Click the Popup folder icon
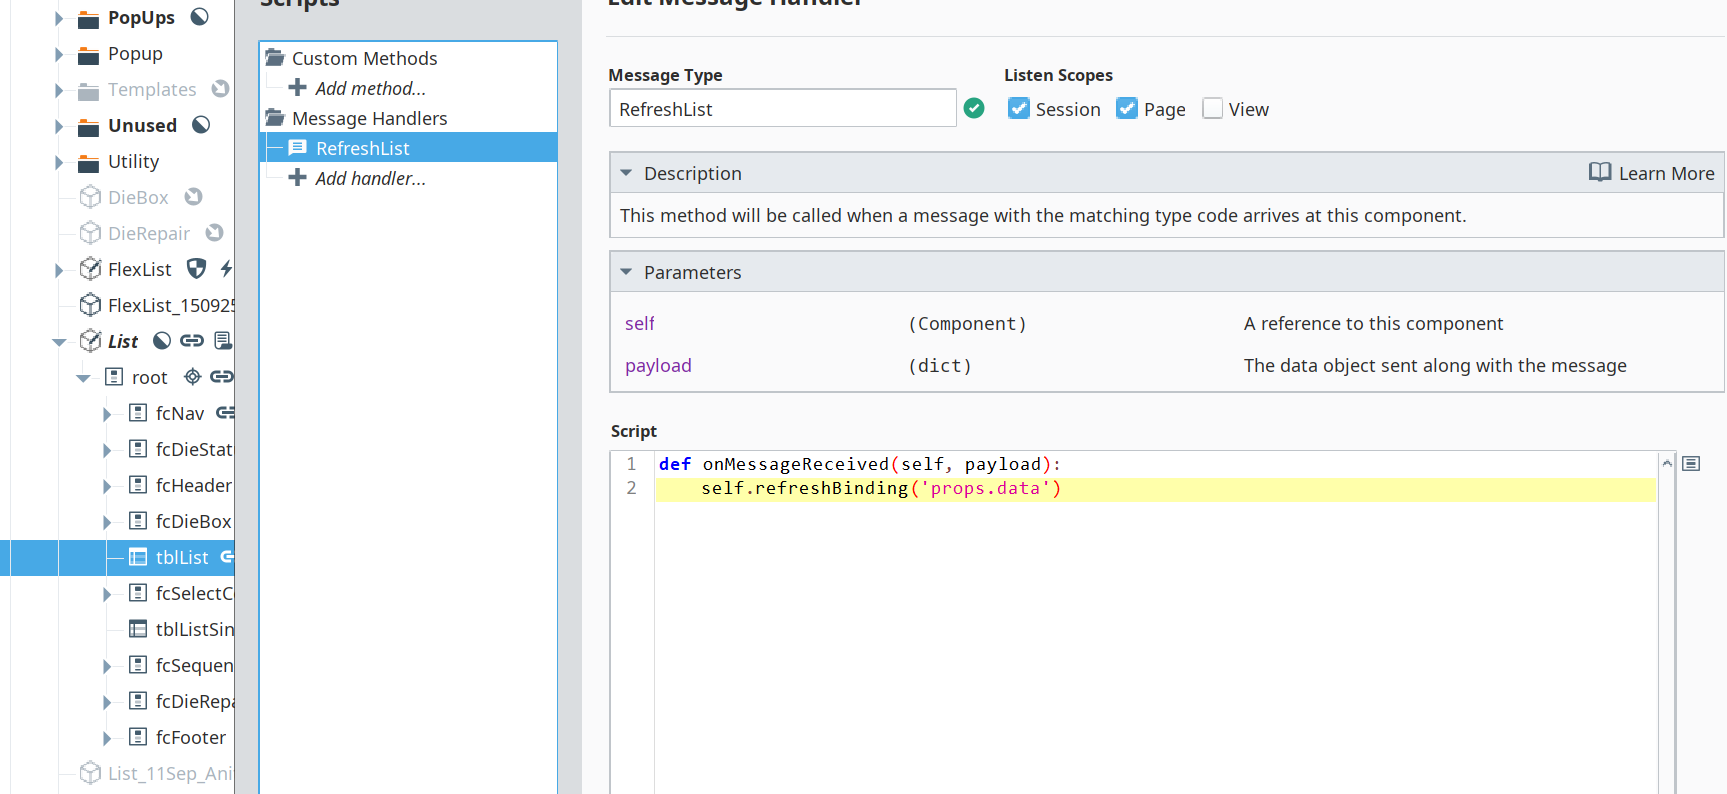Image resolution: width=1727 pixels, height=794 pixels. (x=89, y=54)
